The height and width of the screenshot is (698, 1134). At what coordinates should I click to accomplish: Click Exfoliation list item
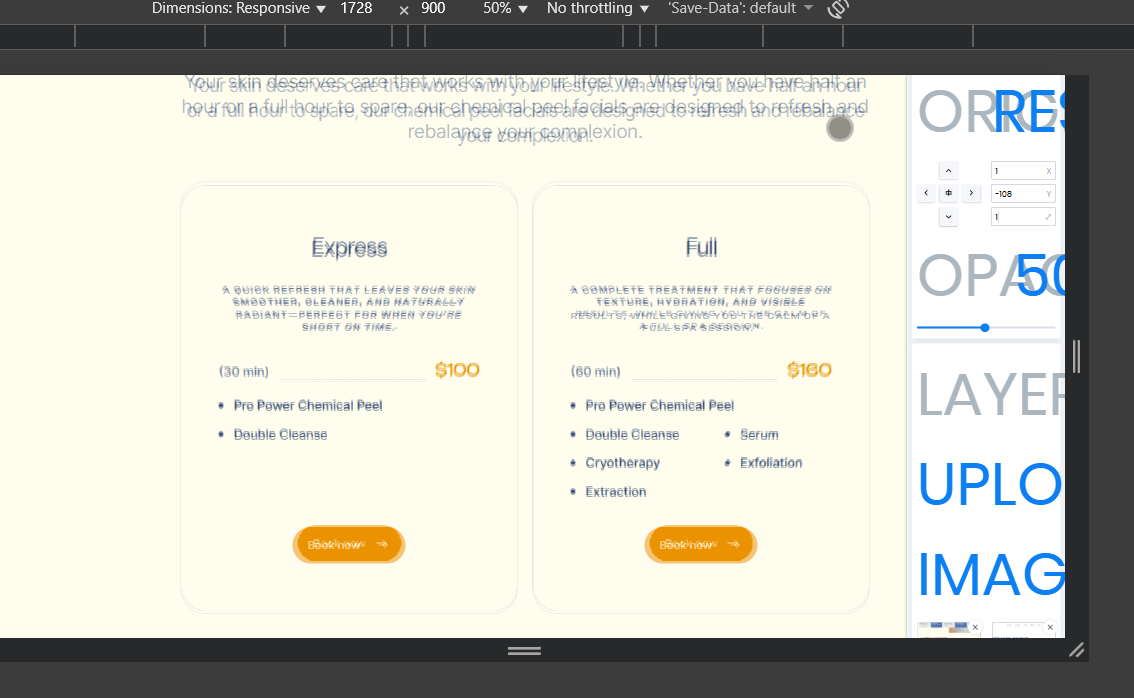pos(771,463)
